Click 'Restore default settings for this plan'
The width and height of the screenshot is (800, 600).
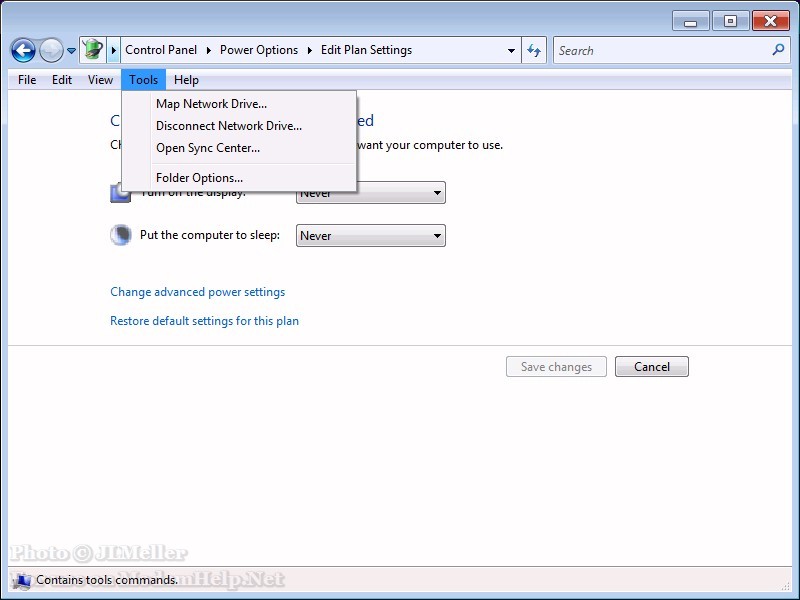tap(204, 321)
